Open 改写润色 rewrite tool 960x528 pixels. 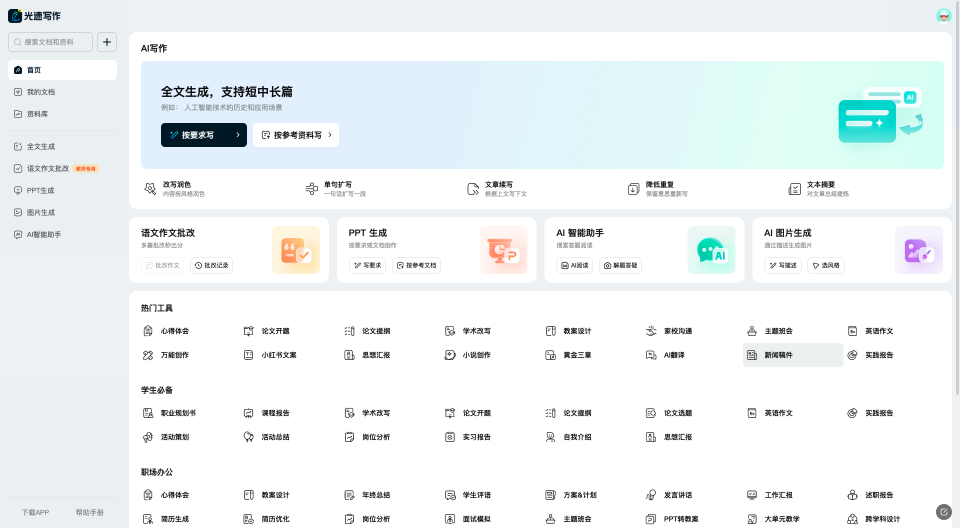pyautogui.click(x=174, y=189)
